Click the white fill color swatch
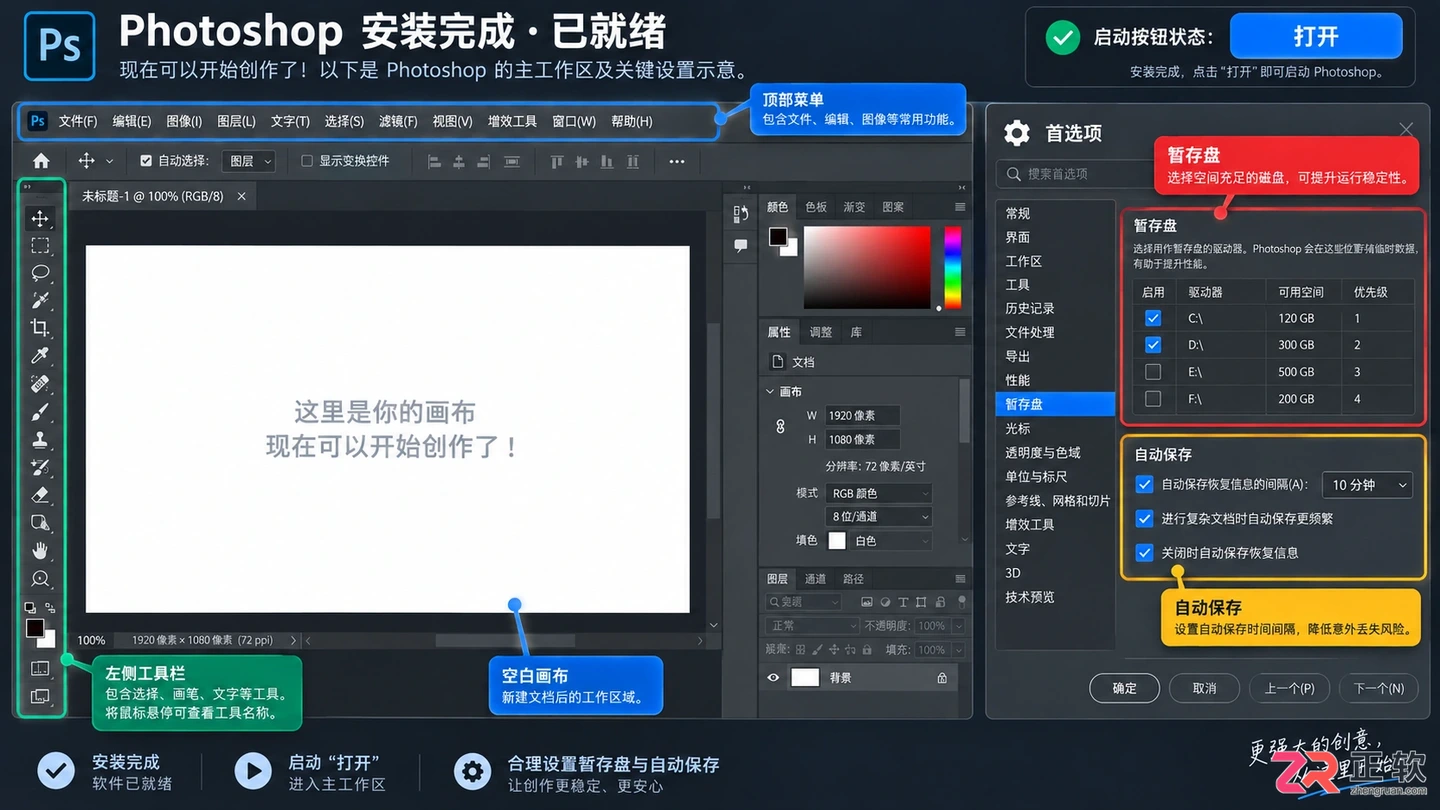 click(x=837, y=541)
